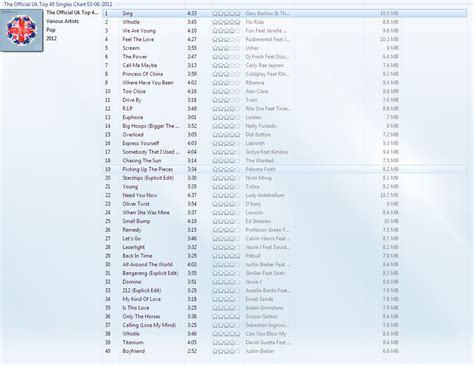Select the album title "The Official Uk Top 4..."
Image resolution: width=474 pixels, height=365 pixels.
72,12
